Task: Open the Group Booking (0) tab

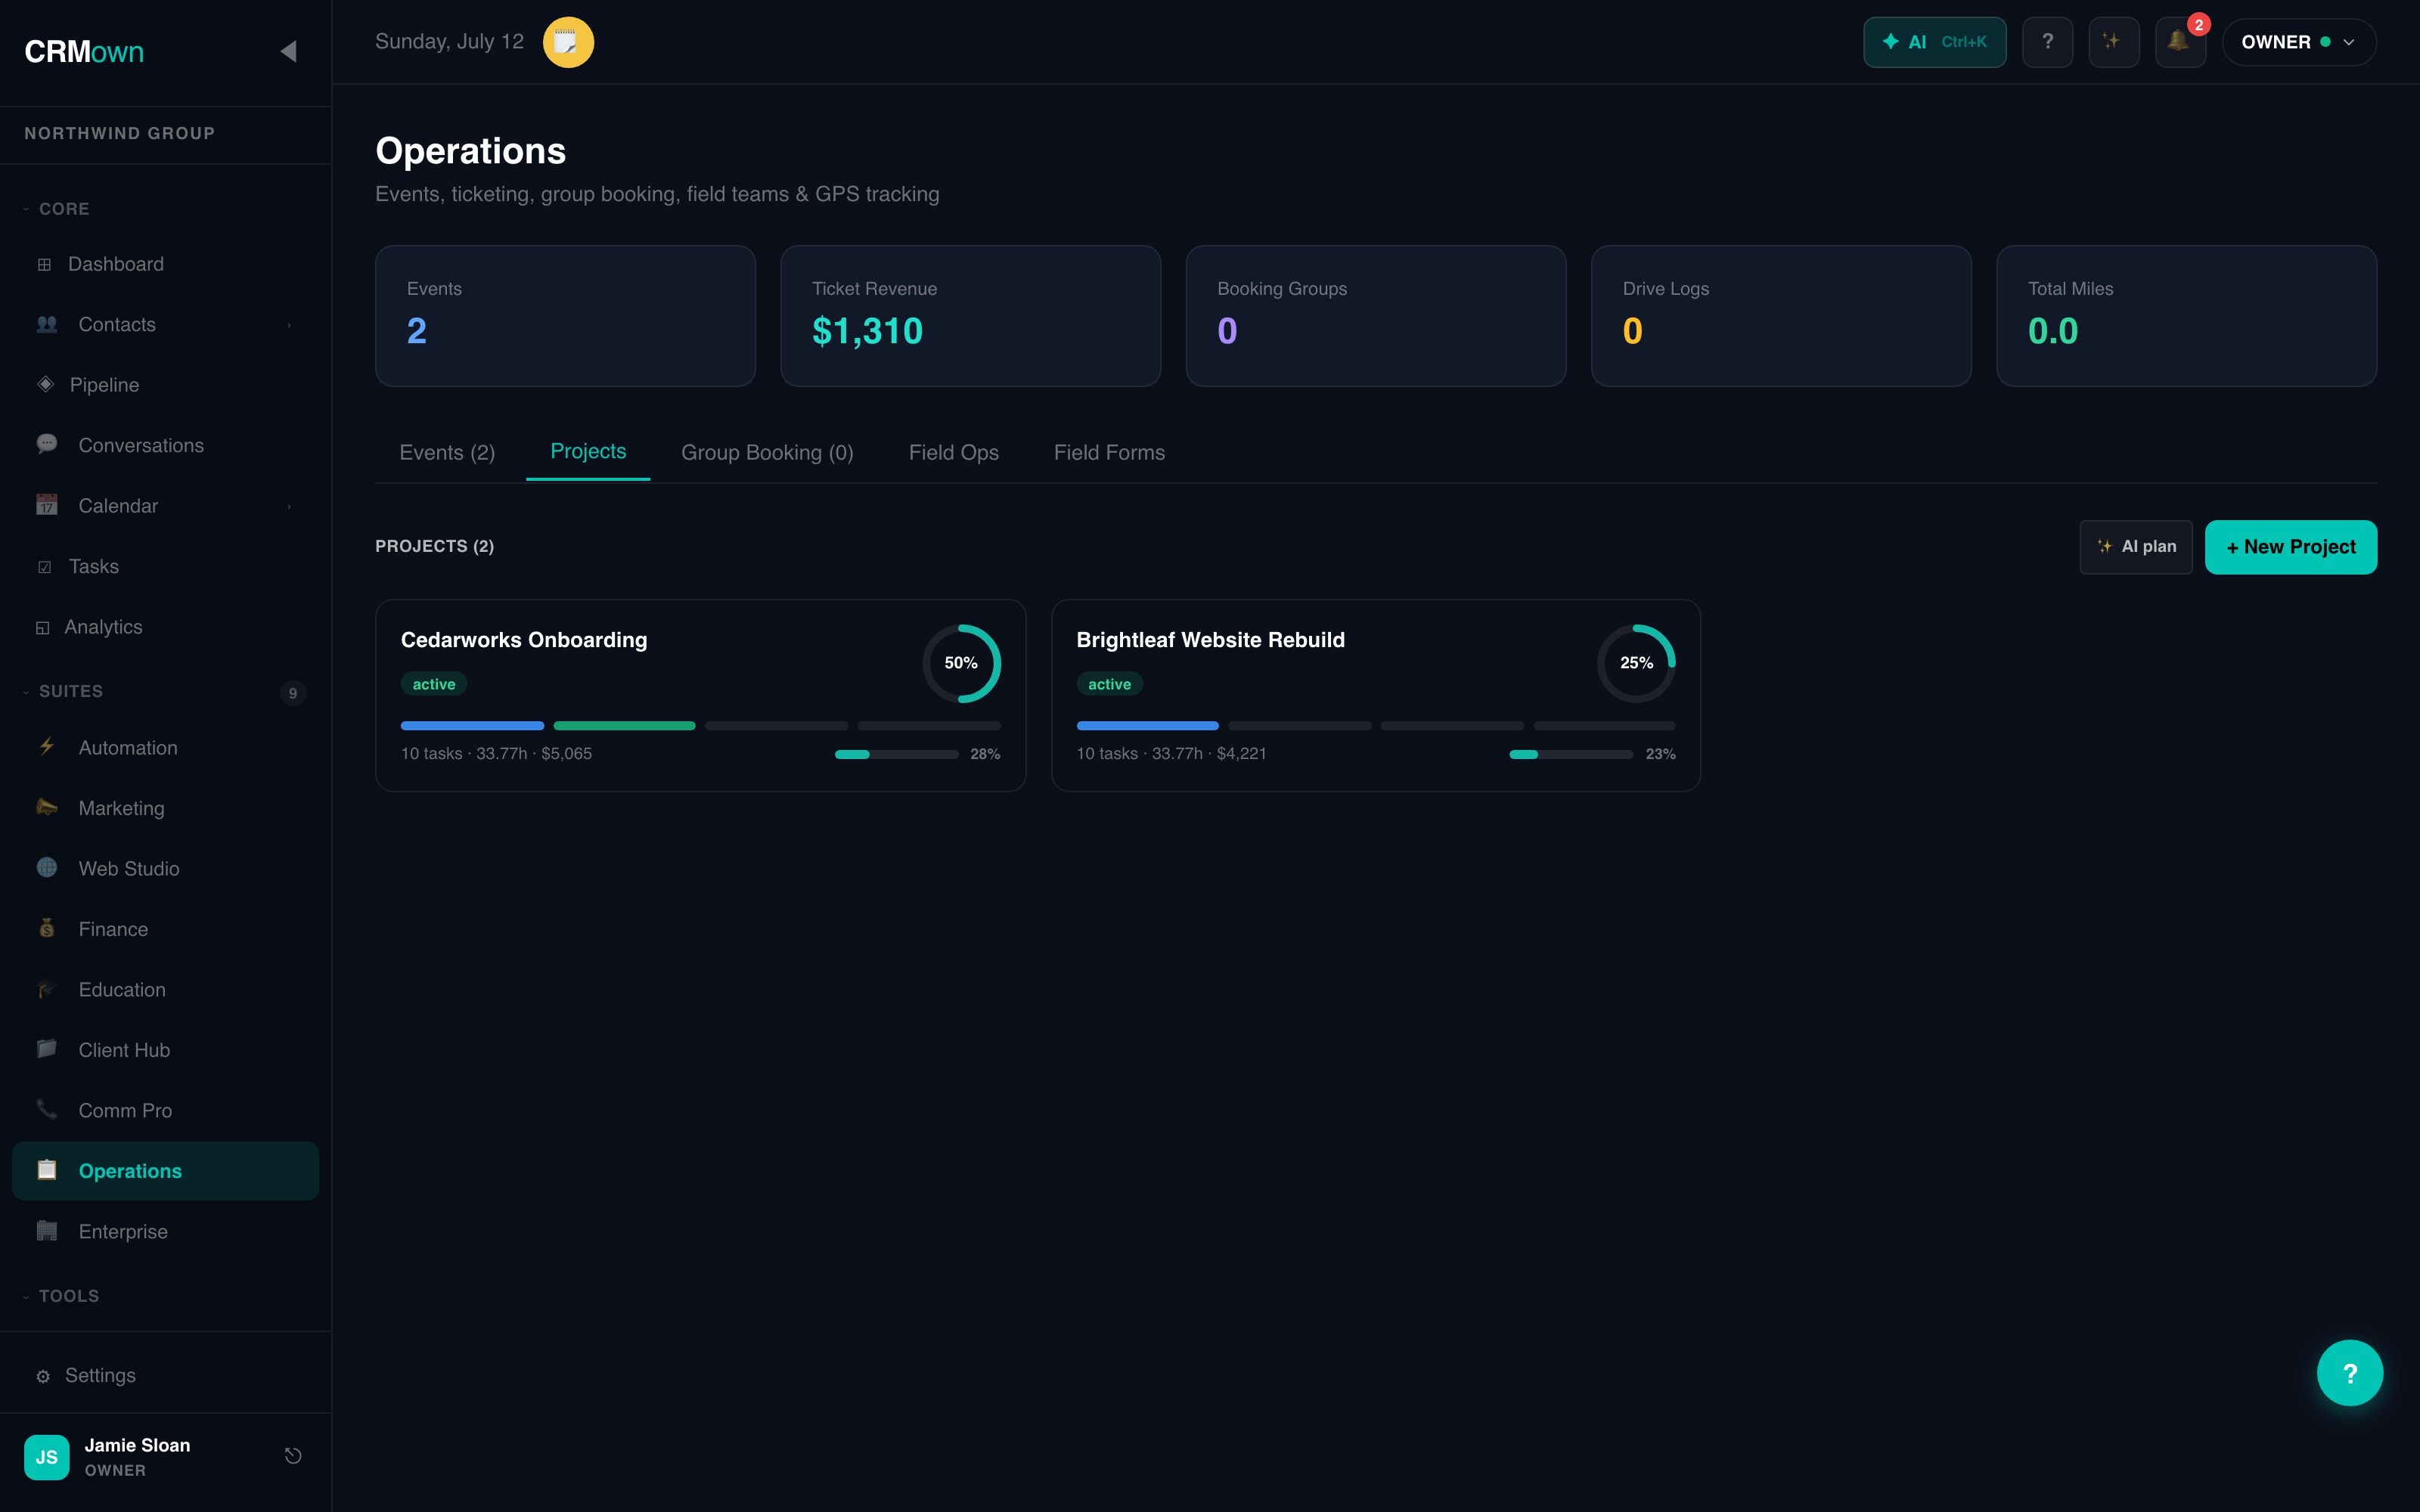Action: coord(767,452)
